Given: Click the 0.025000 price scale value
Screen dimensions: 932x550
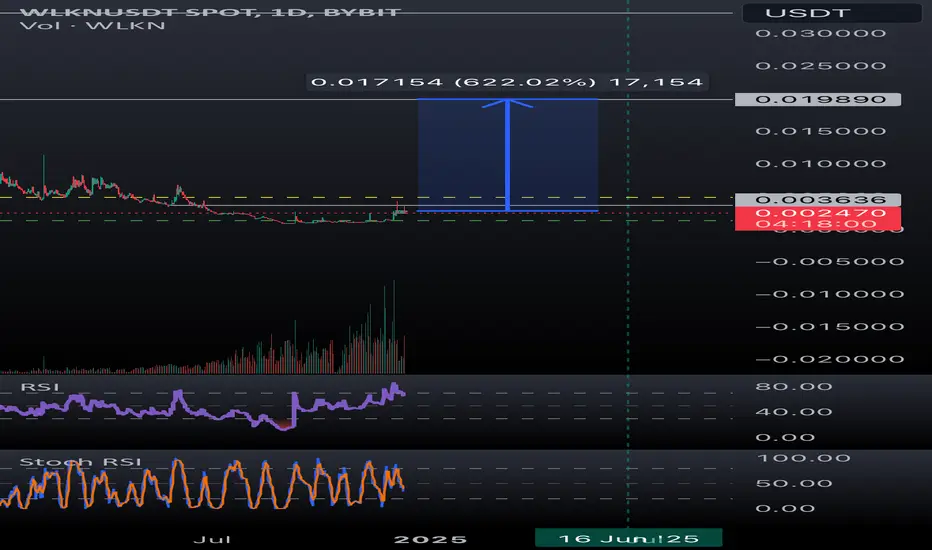Looking at the screenshot, I should click(x=821, y=66).
